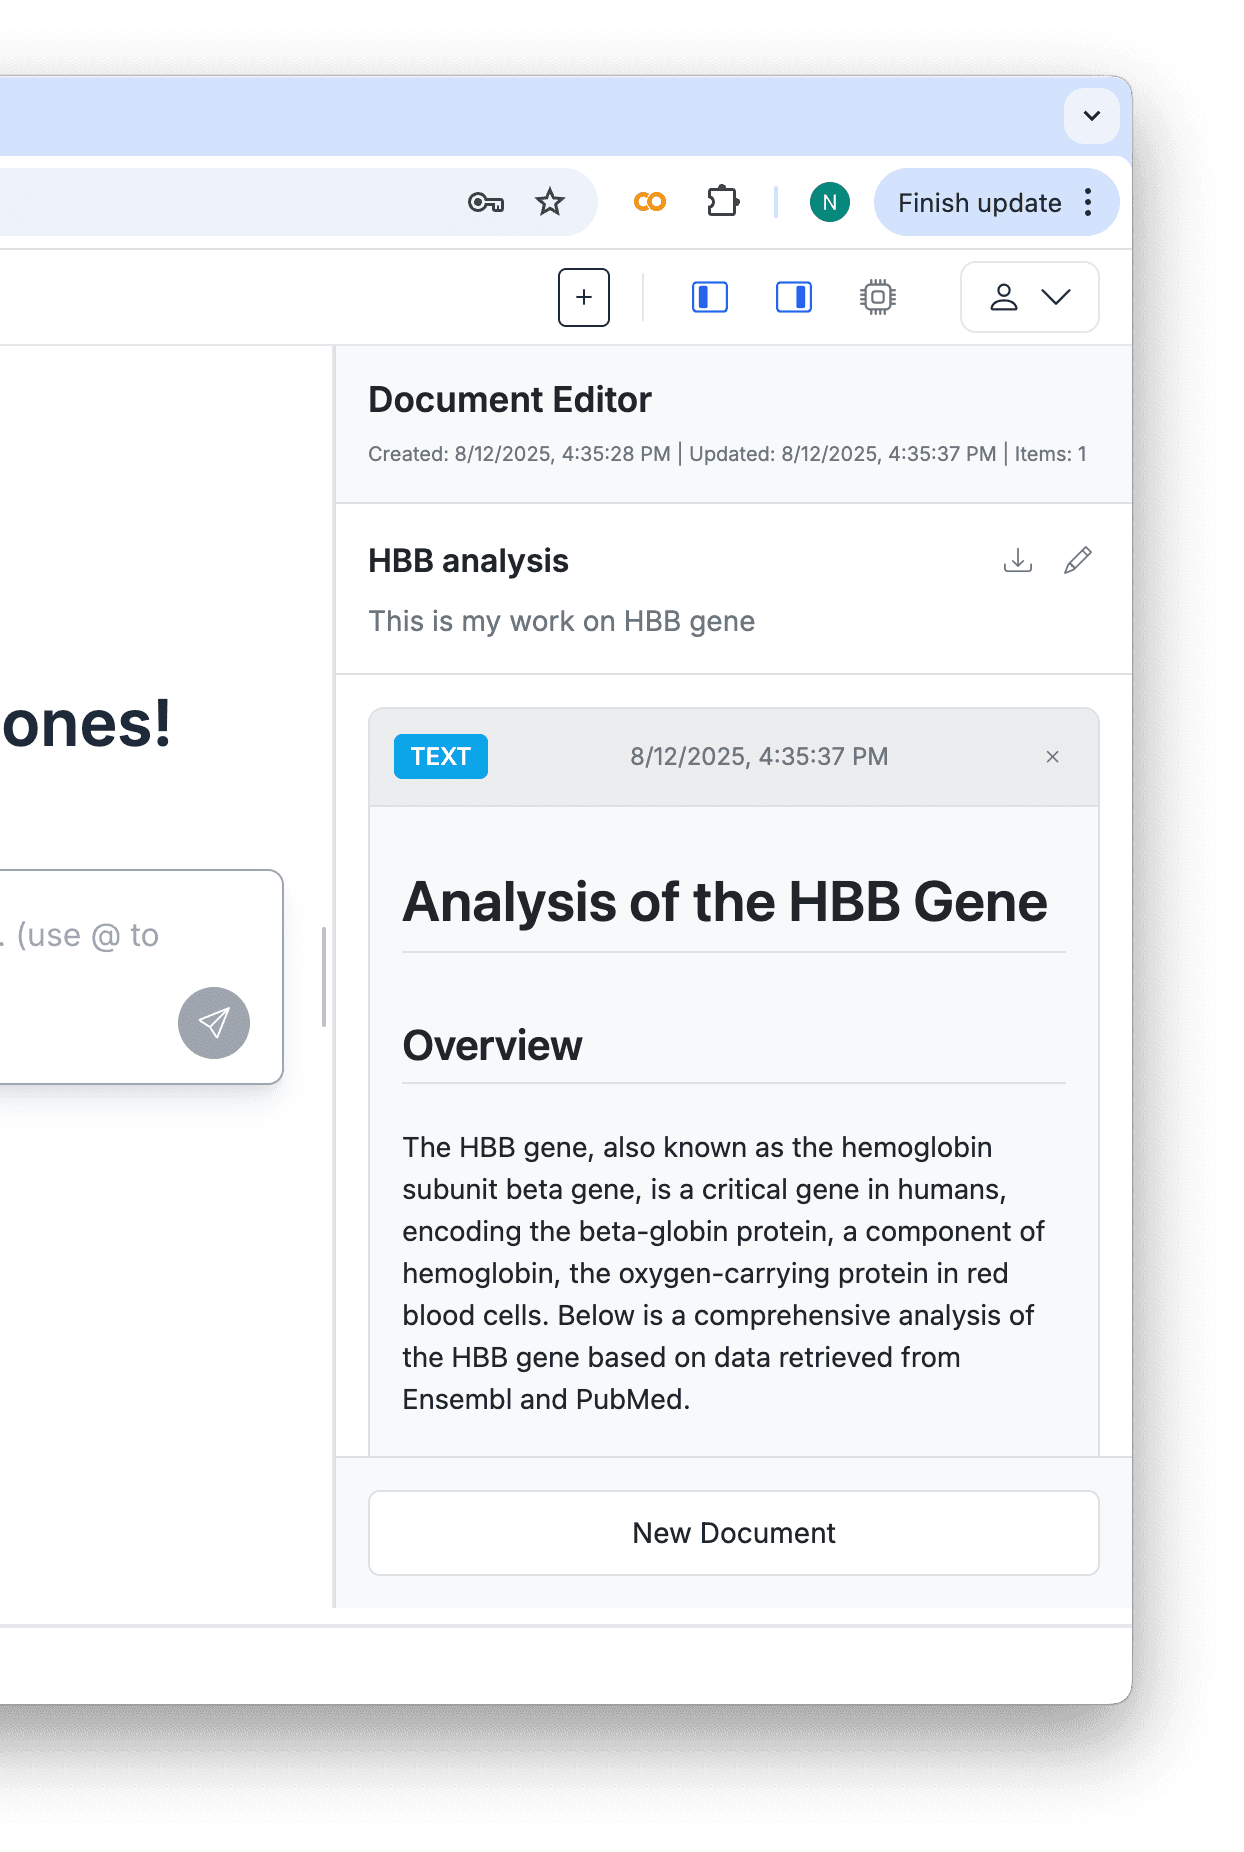
Task: Click the plus new chat button
Action: pyautogui.click(x=584, y=297)
